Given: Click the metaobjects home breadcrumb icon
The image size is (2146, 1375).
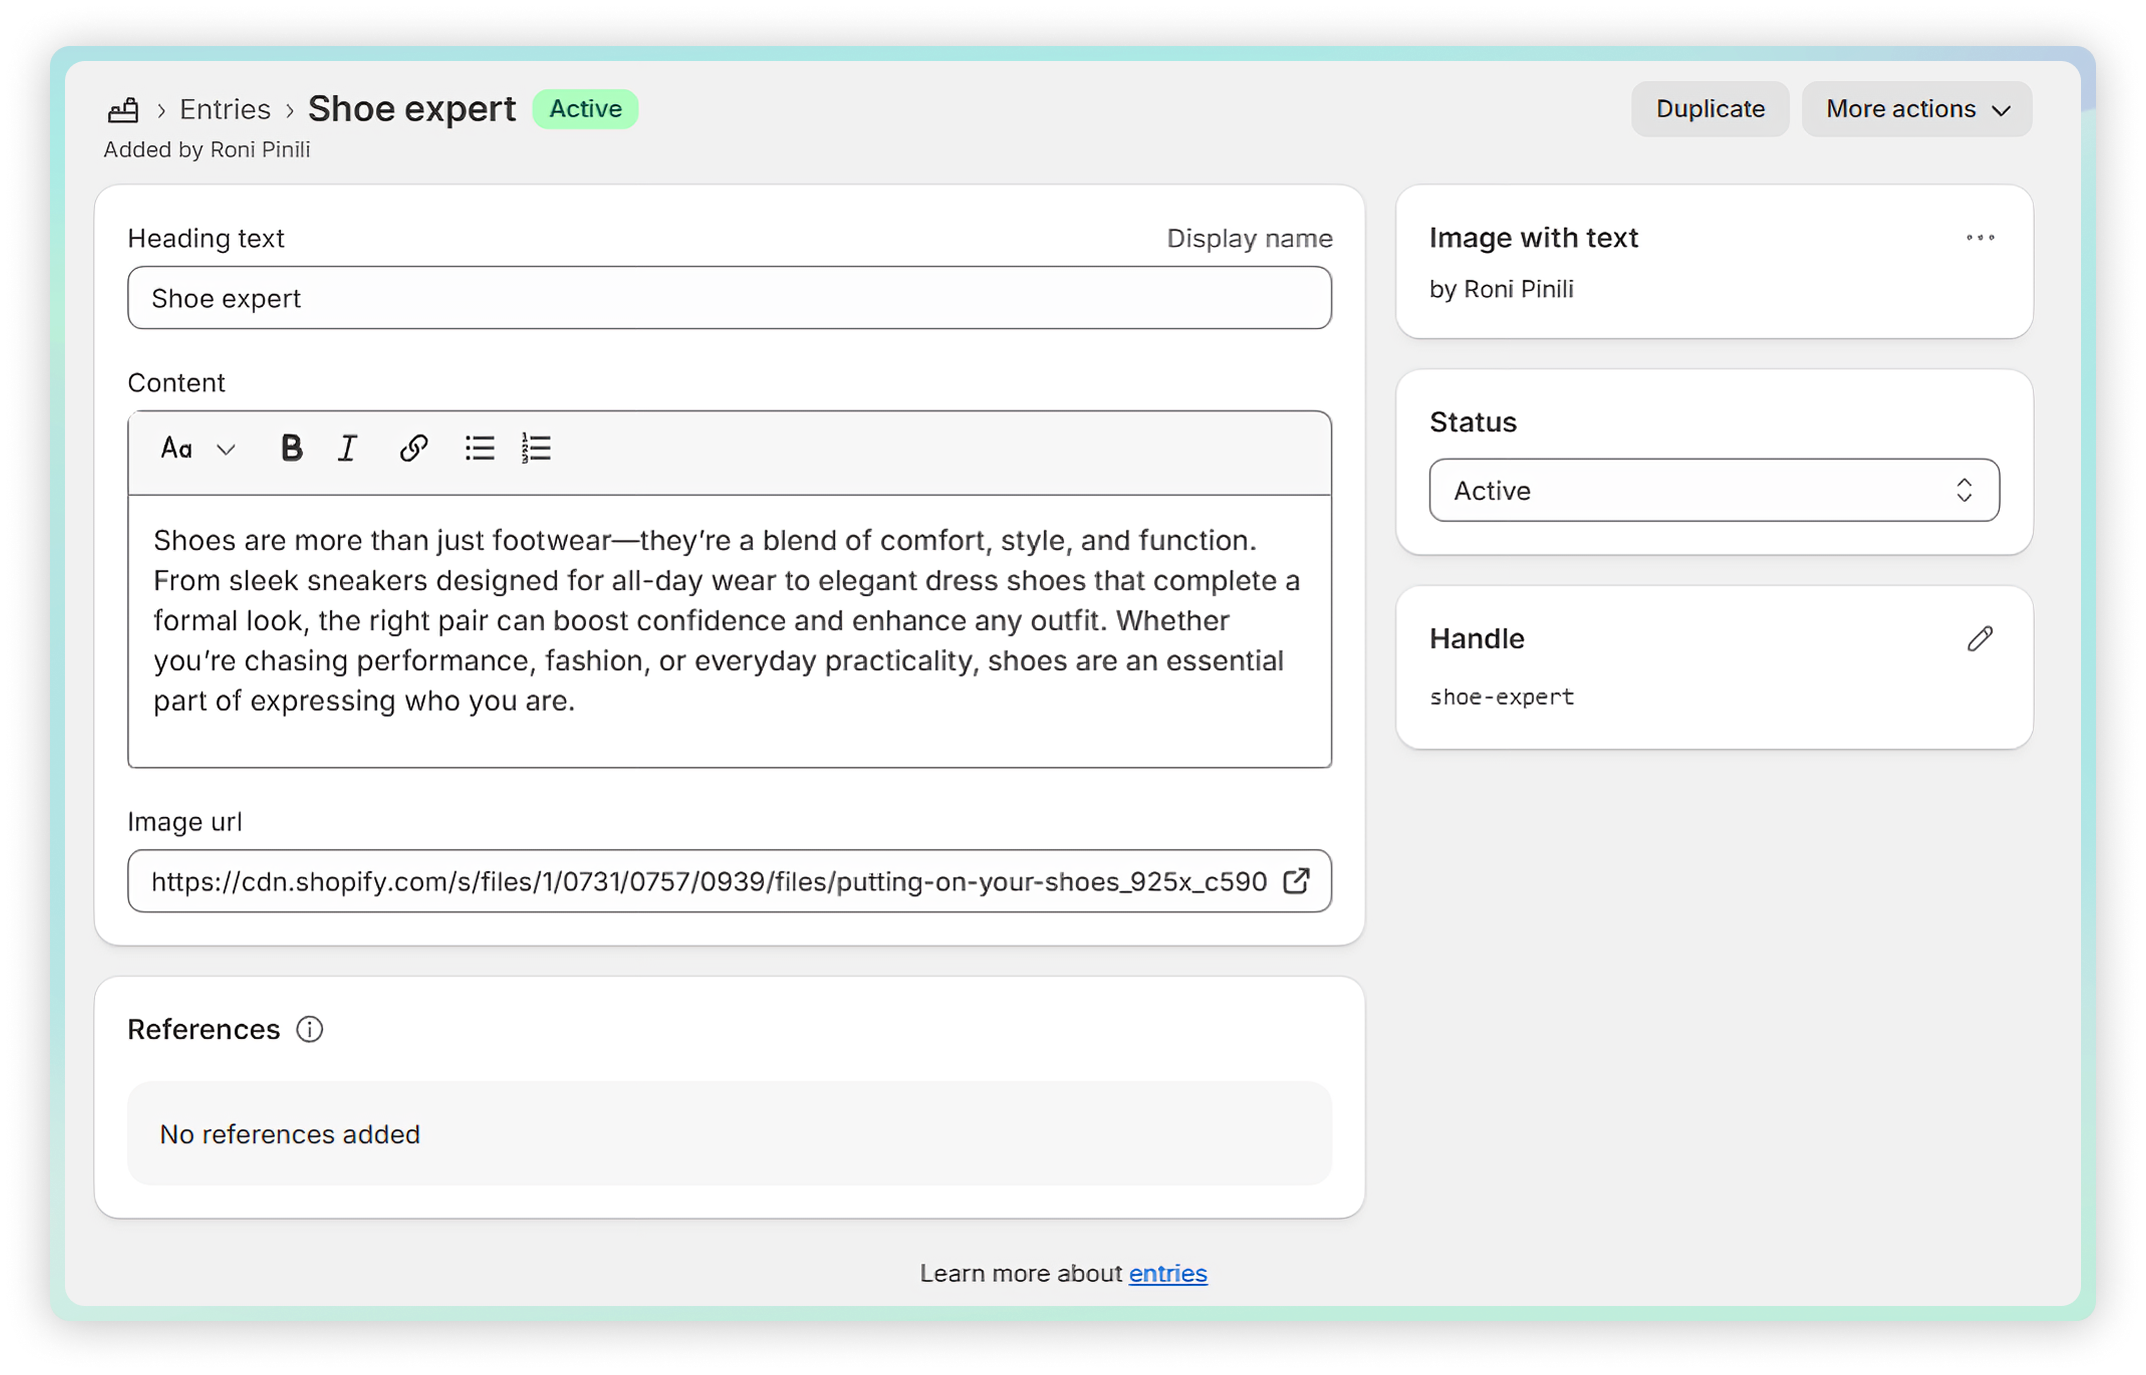Looking at the screenshot, I should [123, 110].
